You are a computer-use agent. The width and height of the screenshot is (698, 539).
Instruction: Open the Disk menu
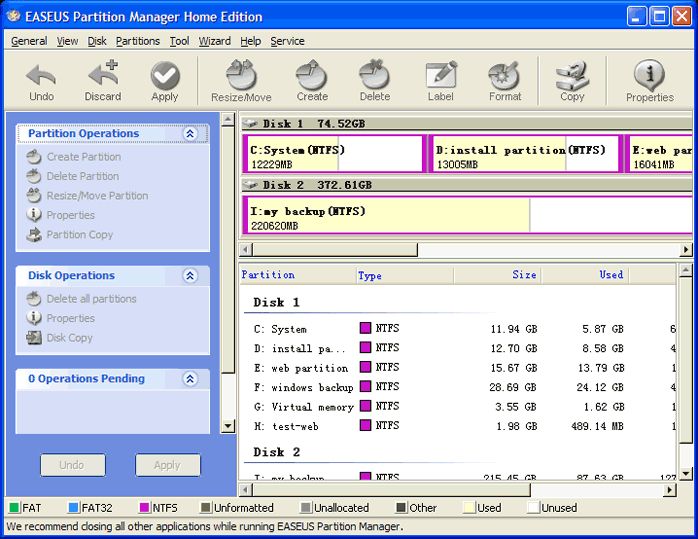pos(97,41)
